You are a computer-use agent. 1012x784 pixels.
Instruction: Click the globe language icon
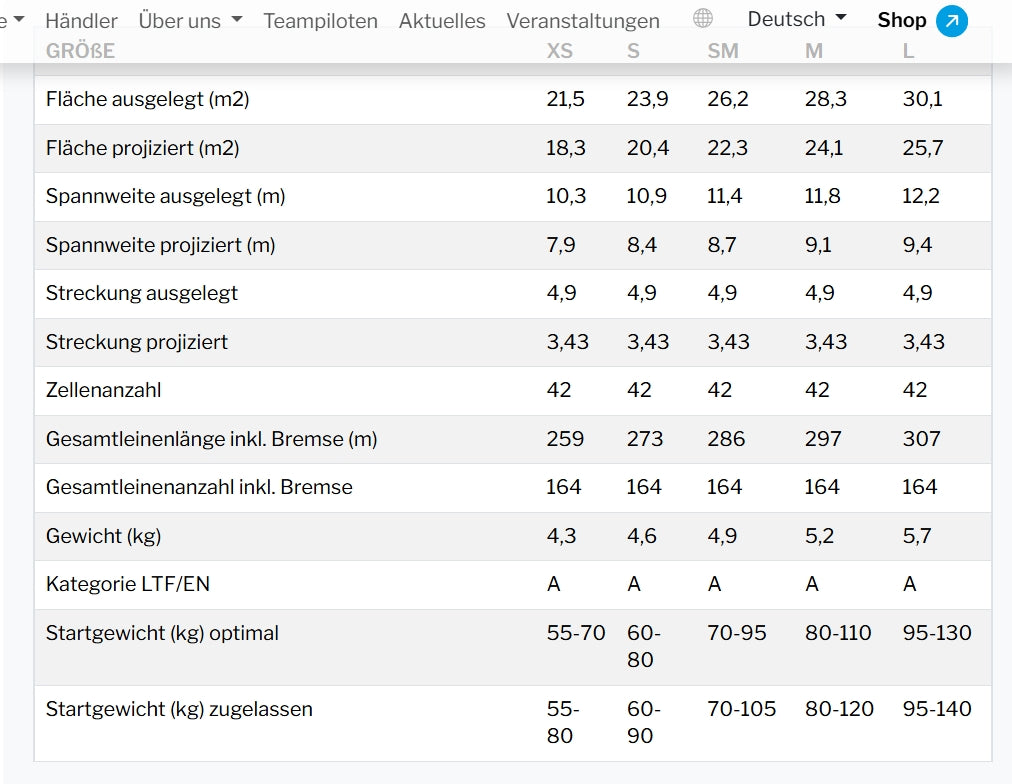(703, 18)
